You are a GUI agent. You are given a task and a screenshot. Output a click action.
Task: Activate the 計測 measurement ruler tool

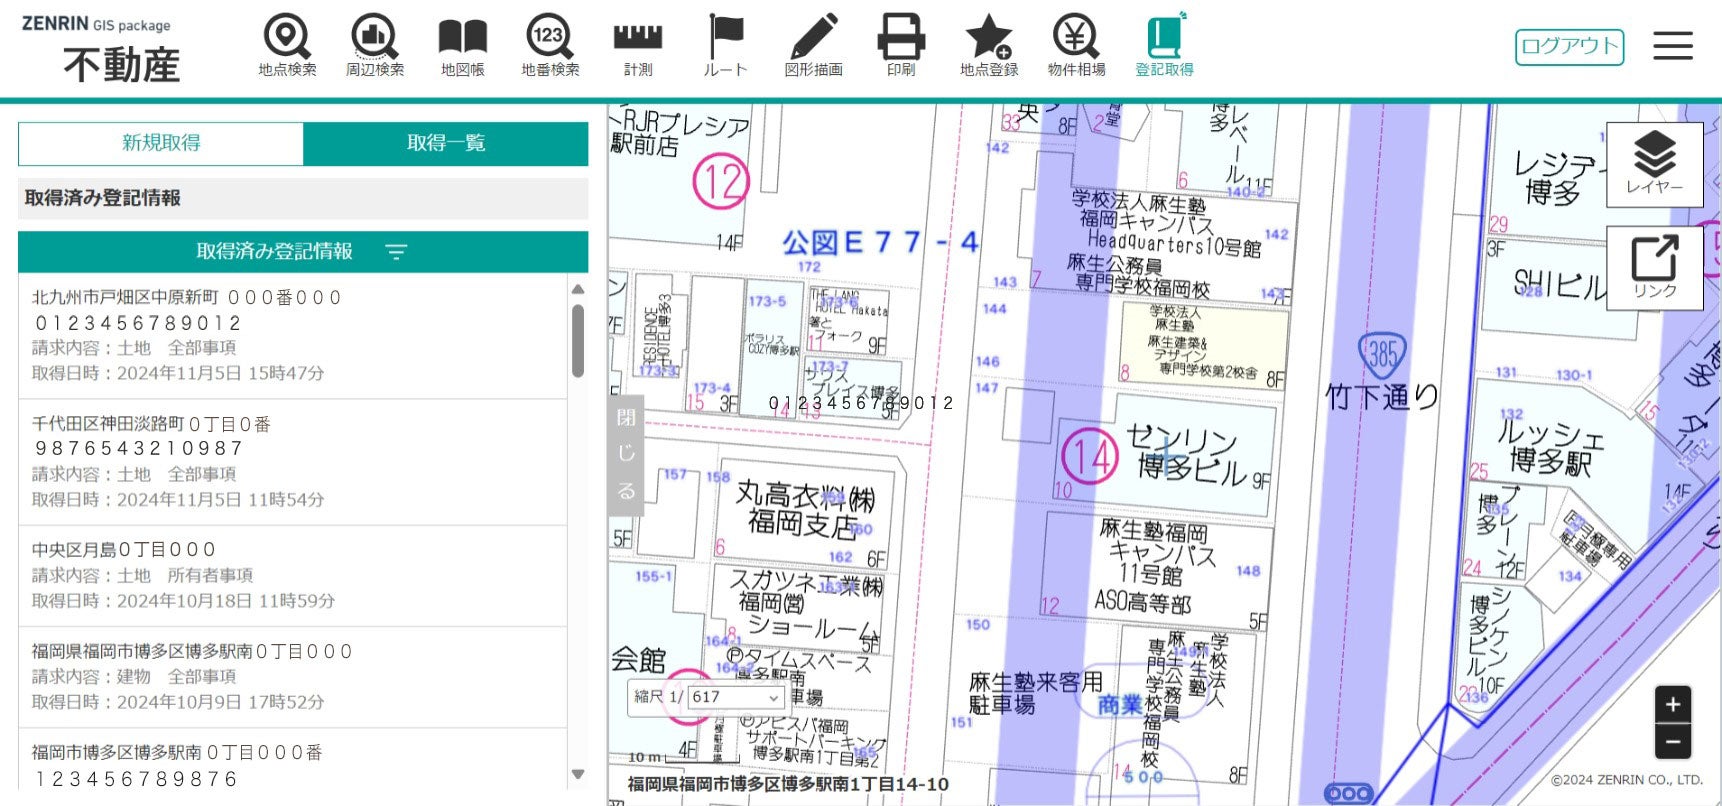coord(638,46)
